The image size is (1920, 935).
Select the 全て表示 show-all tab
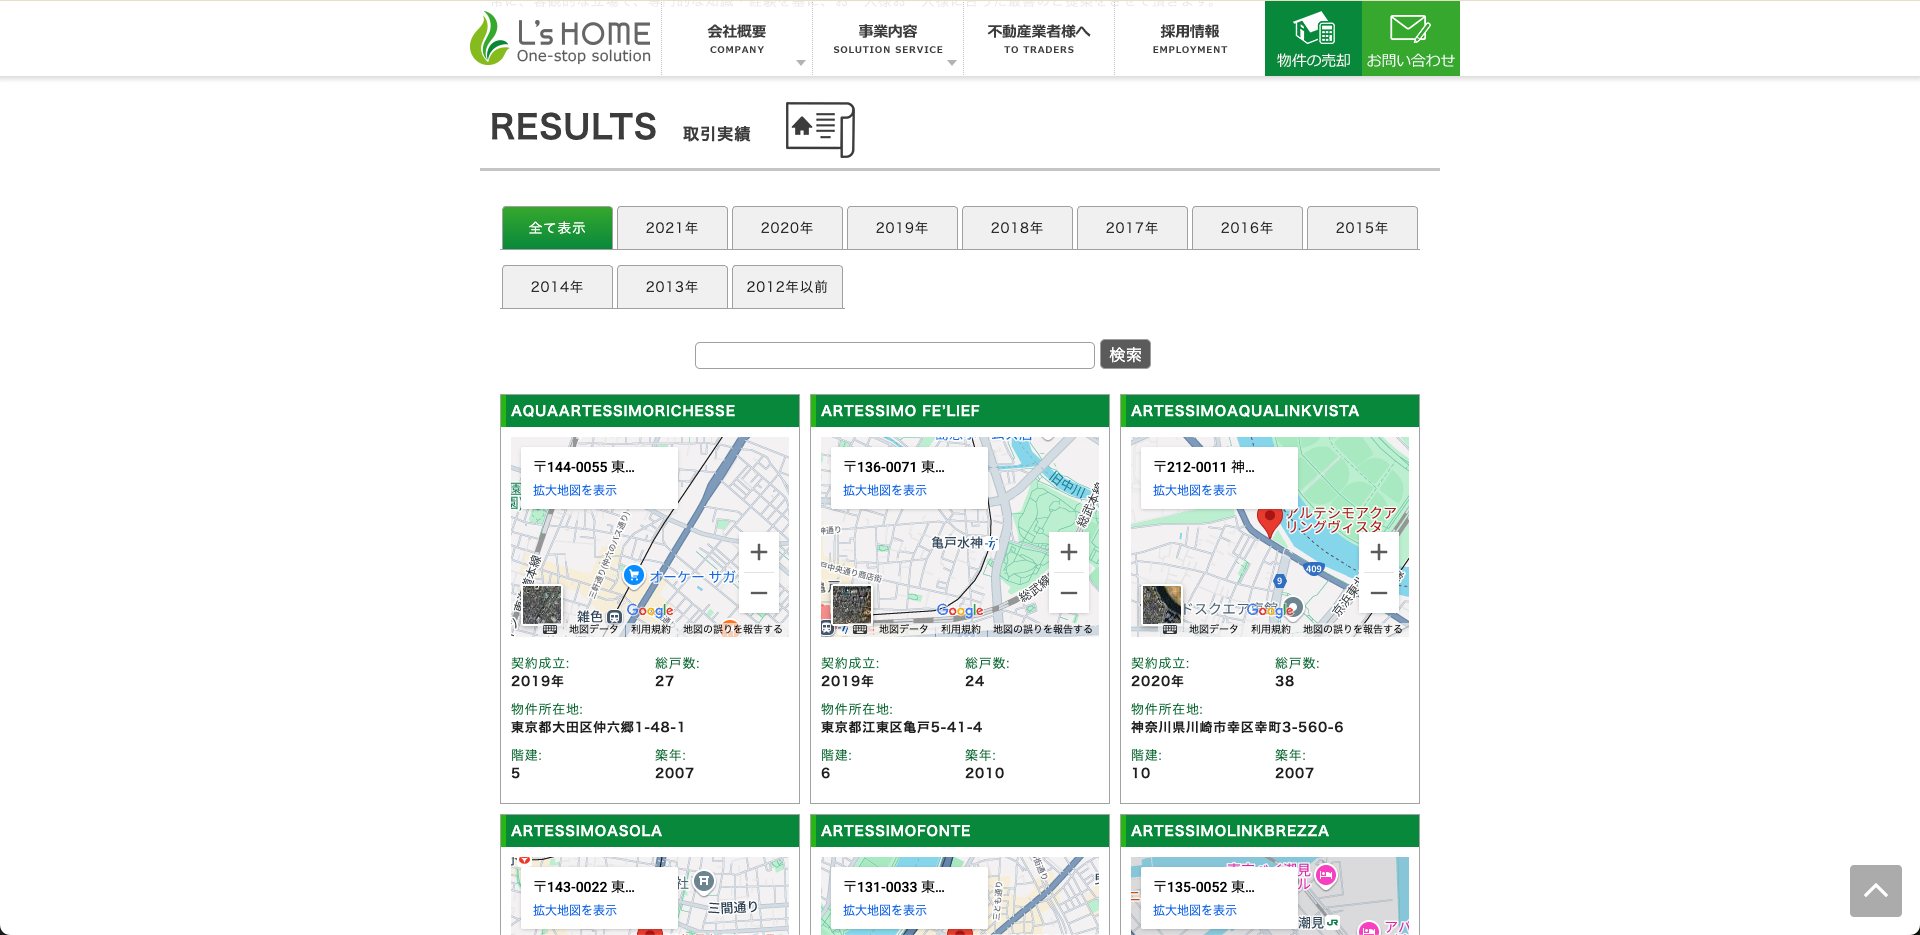557,228
